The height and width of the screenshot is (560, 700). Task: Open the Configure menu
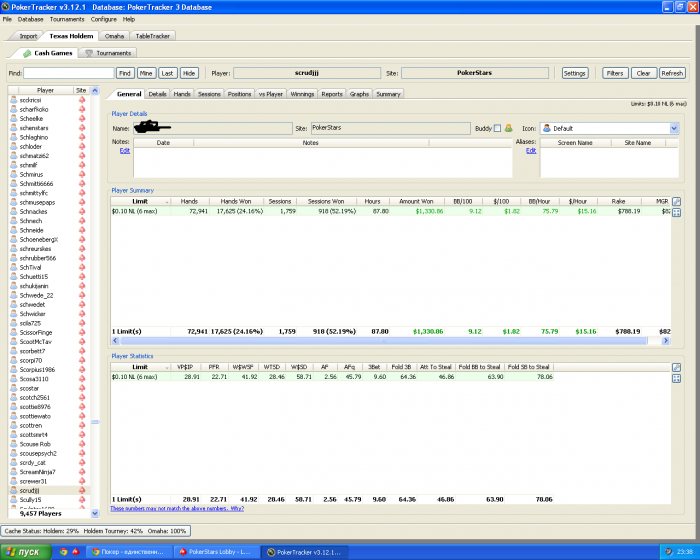tap(103, 19)
